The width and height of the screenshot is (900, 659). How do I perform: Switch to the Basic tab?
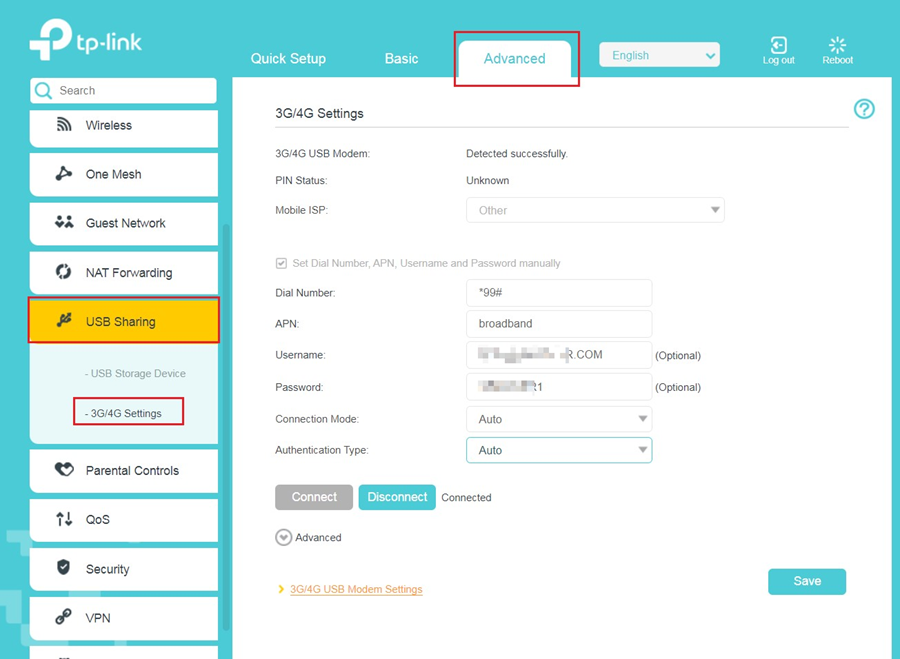pyautogui.click(x=401, y=59)
